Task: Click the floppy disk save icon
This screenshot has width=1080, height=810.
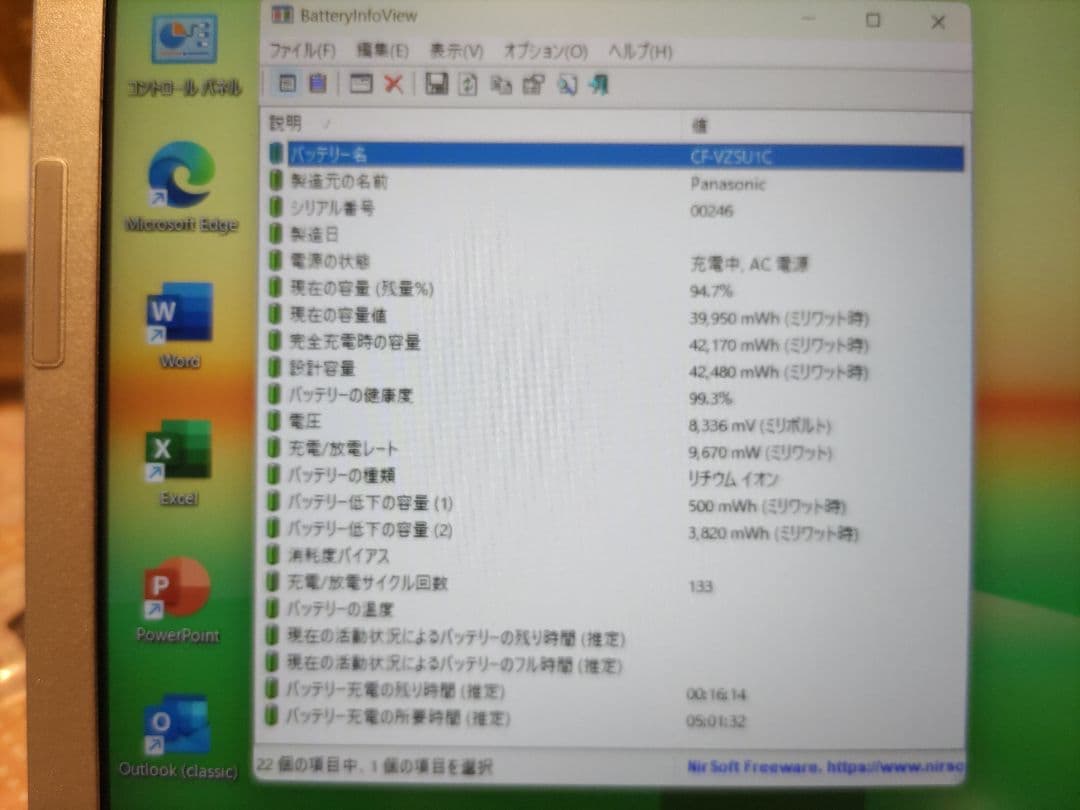Action: (x=436, y=85)
